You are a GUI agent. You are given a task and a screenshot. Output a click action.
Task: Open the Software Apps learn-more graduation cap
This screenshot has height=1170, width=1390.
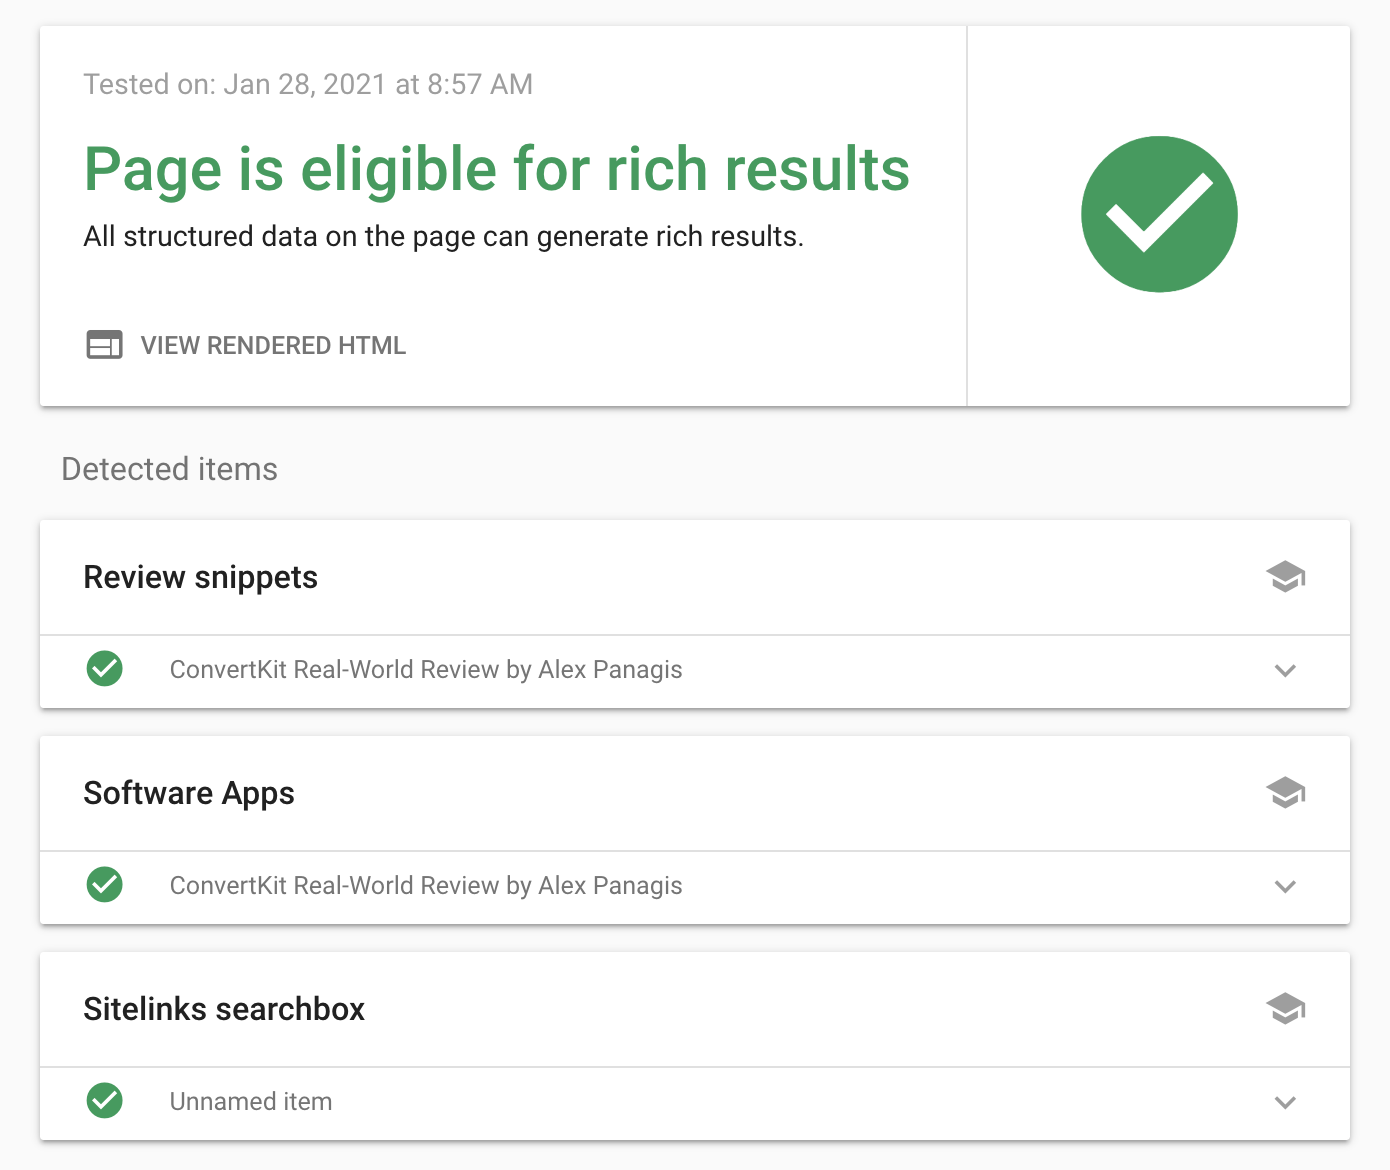[1285, 793]
